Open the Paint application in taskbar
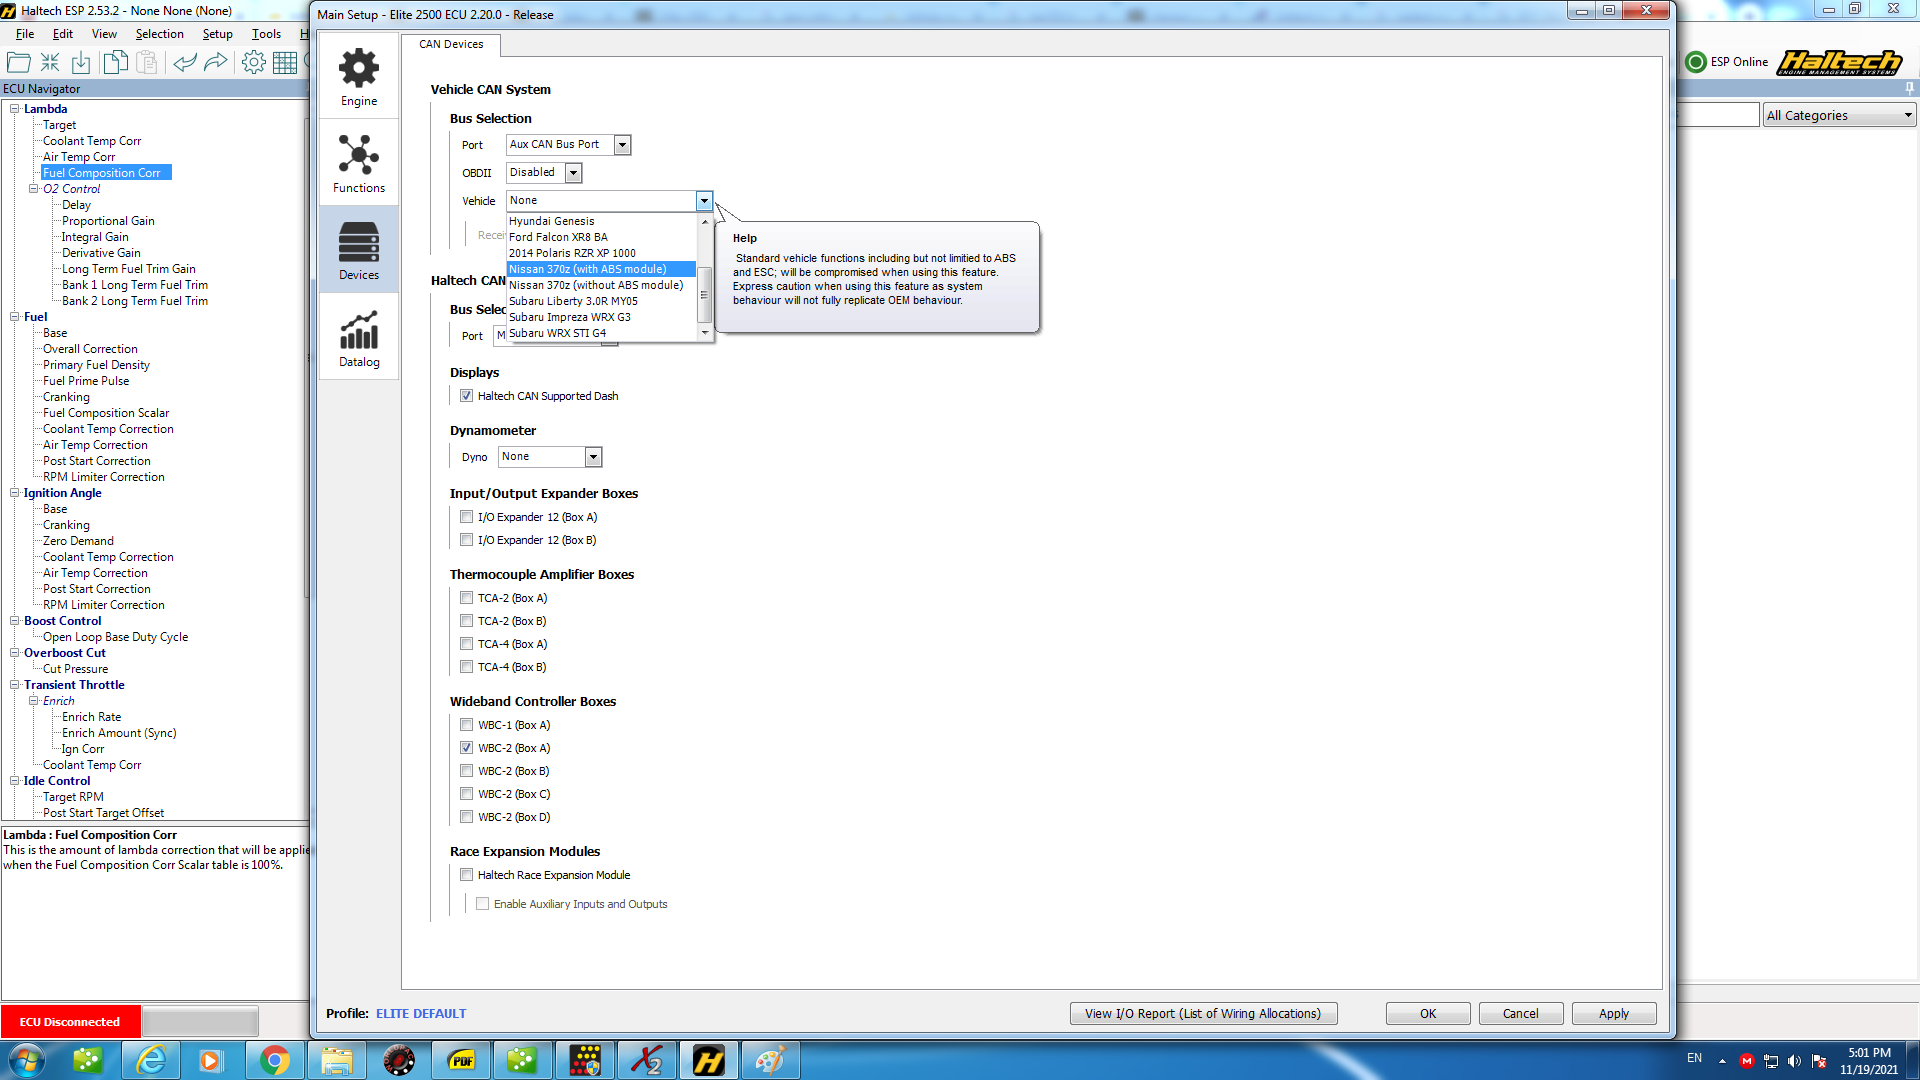This screenshot has height=1080, width=1920. (769, 1060)
